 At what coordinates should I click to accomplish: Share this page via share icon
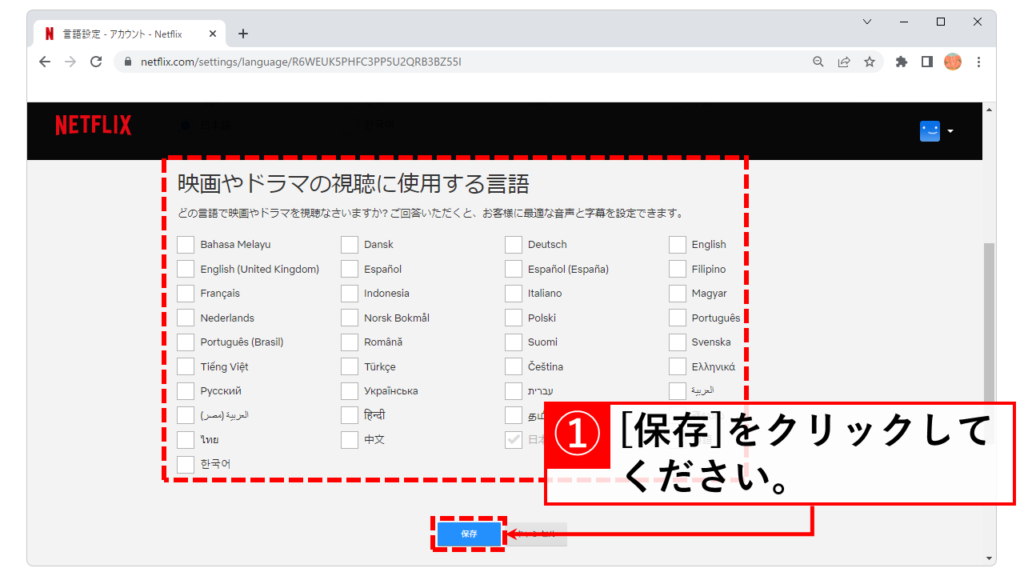point(844,62)
